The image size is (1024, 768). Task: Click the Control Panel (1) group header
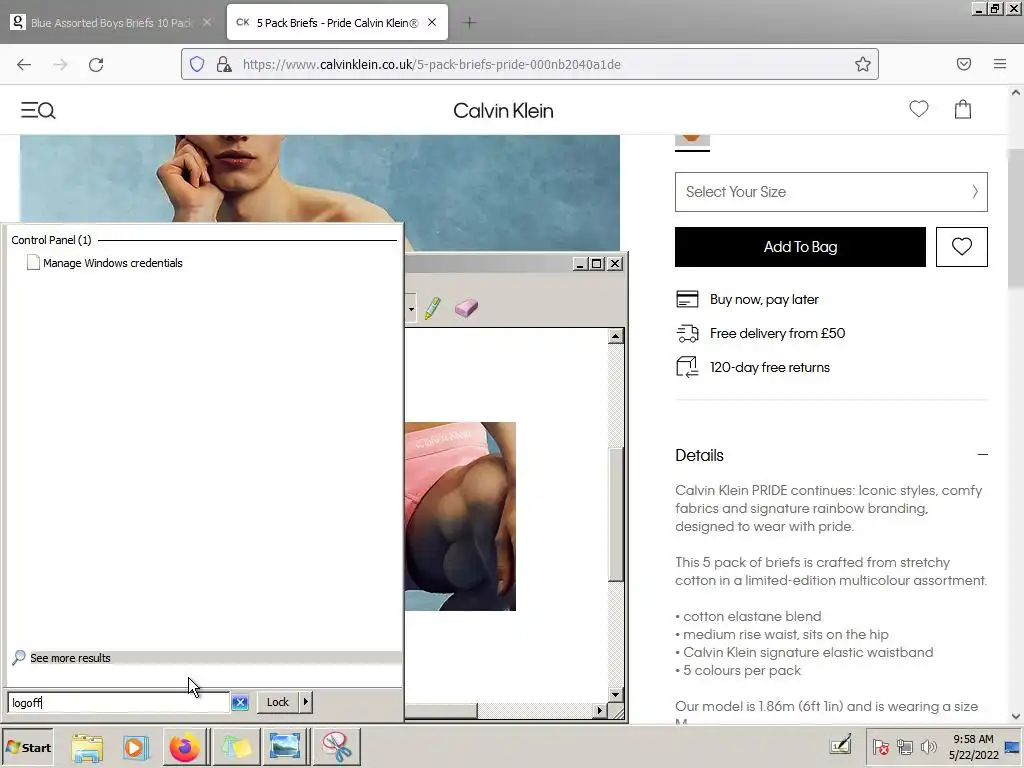pos(51,240)
